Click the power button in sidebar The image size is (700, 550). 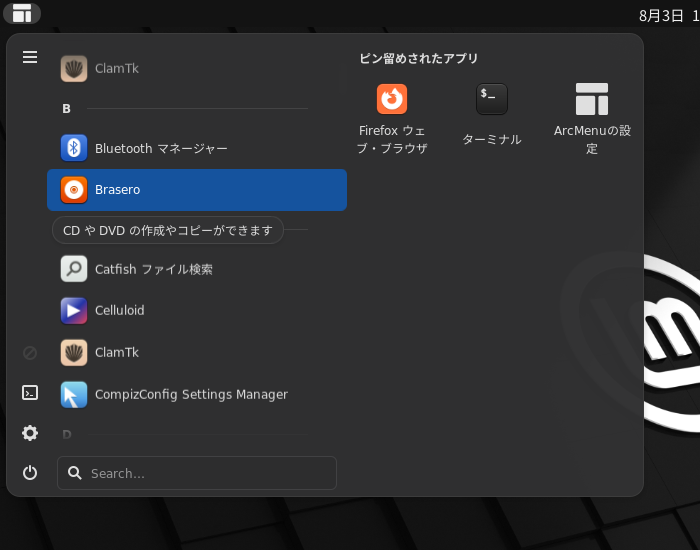click(30, 473)
